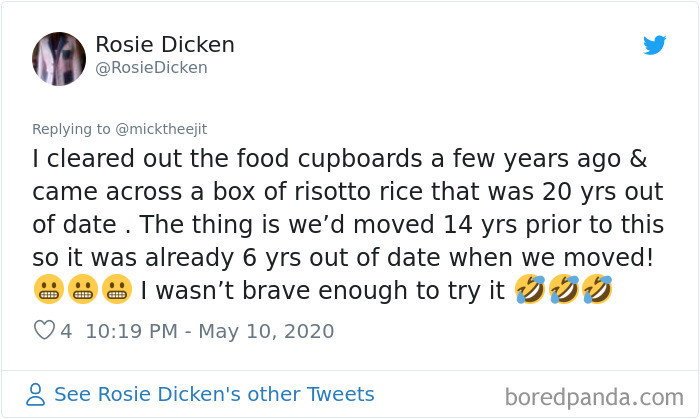Open the Rosie Dicken display name
Image resolution: width=700 pixels, height=419 pixels.
click(x=165, y=43)
